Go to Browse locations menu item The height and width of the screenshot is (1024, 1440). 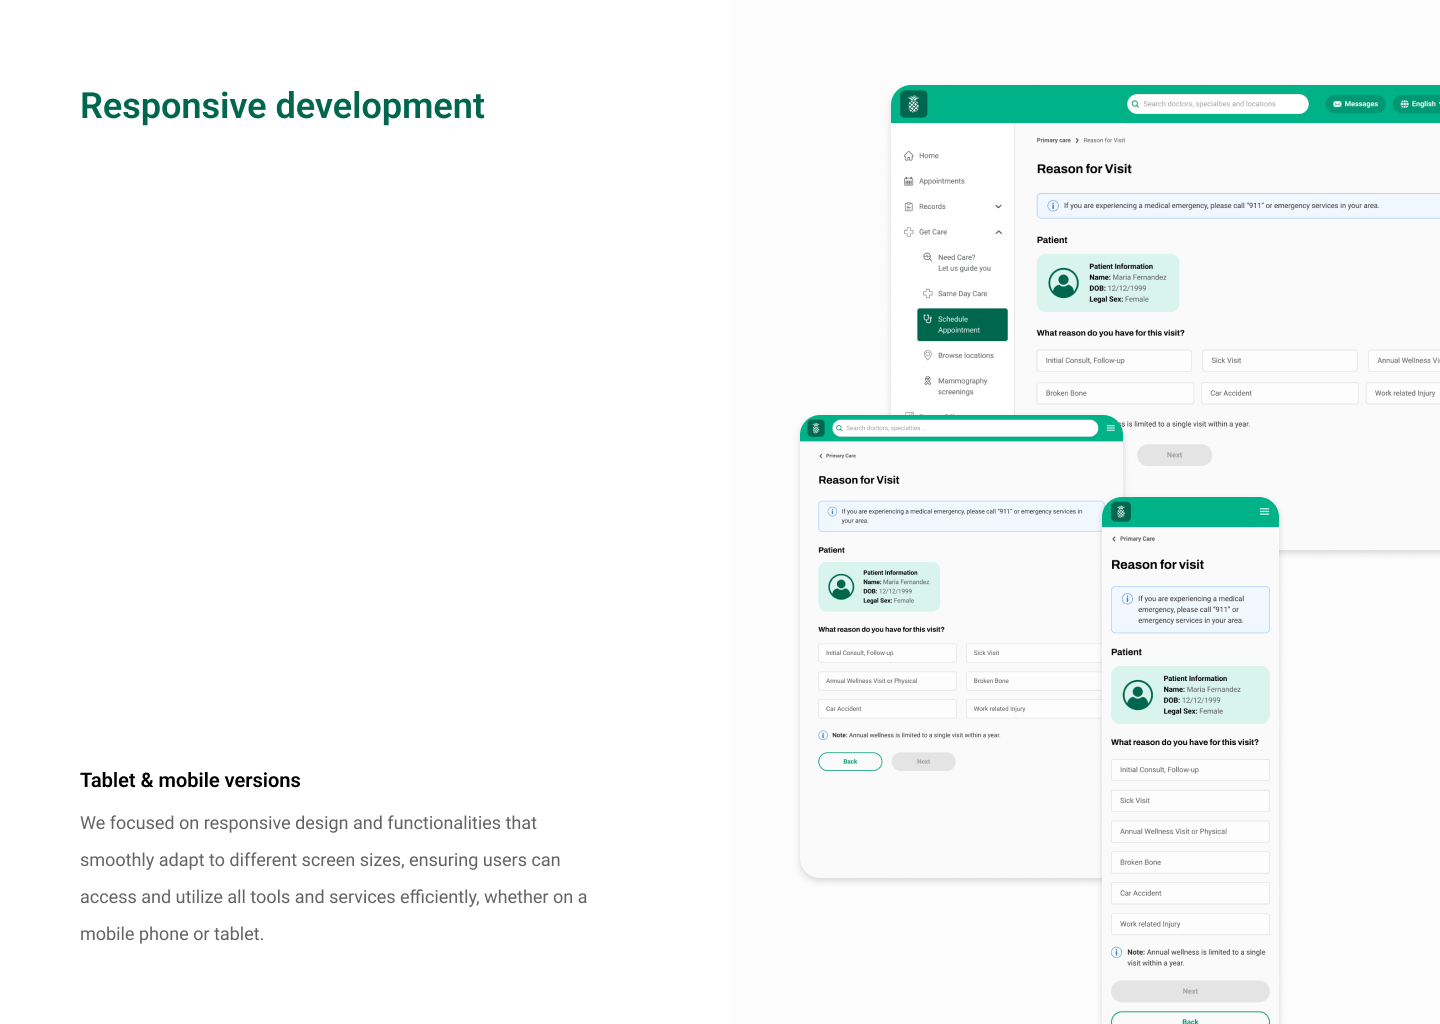point(965,356)
